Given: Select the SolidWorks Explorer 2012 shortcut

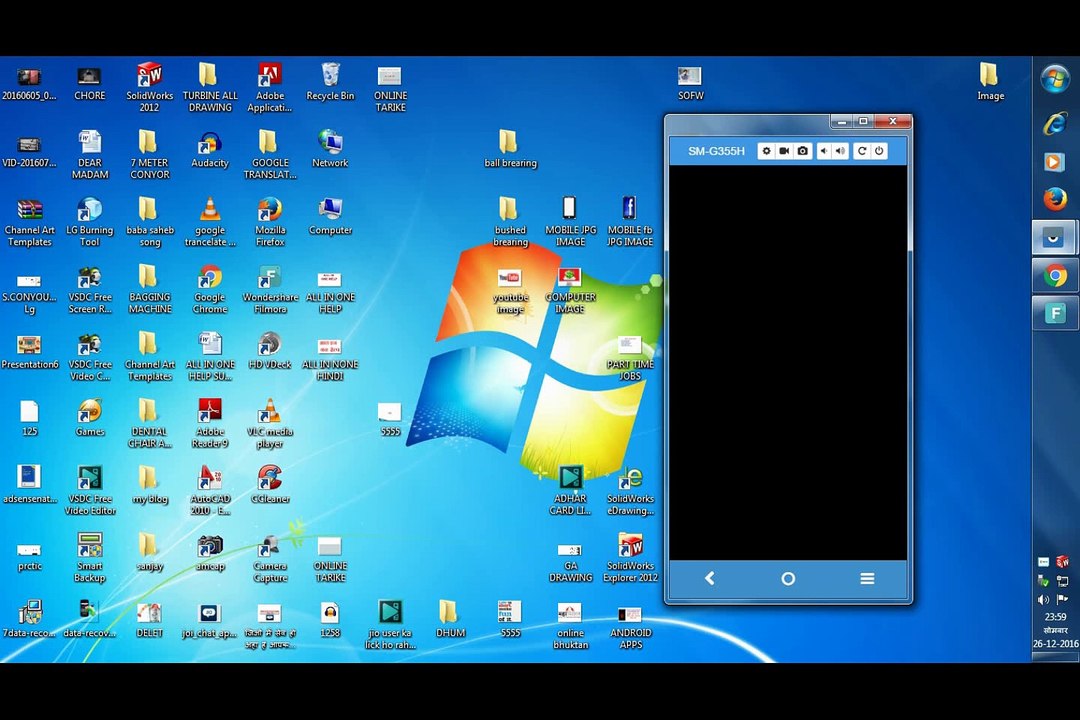Looking at the screenshot, I should click(x=630, y=558).
